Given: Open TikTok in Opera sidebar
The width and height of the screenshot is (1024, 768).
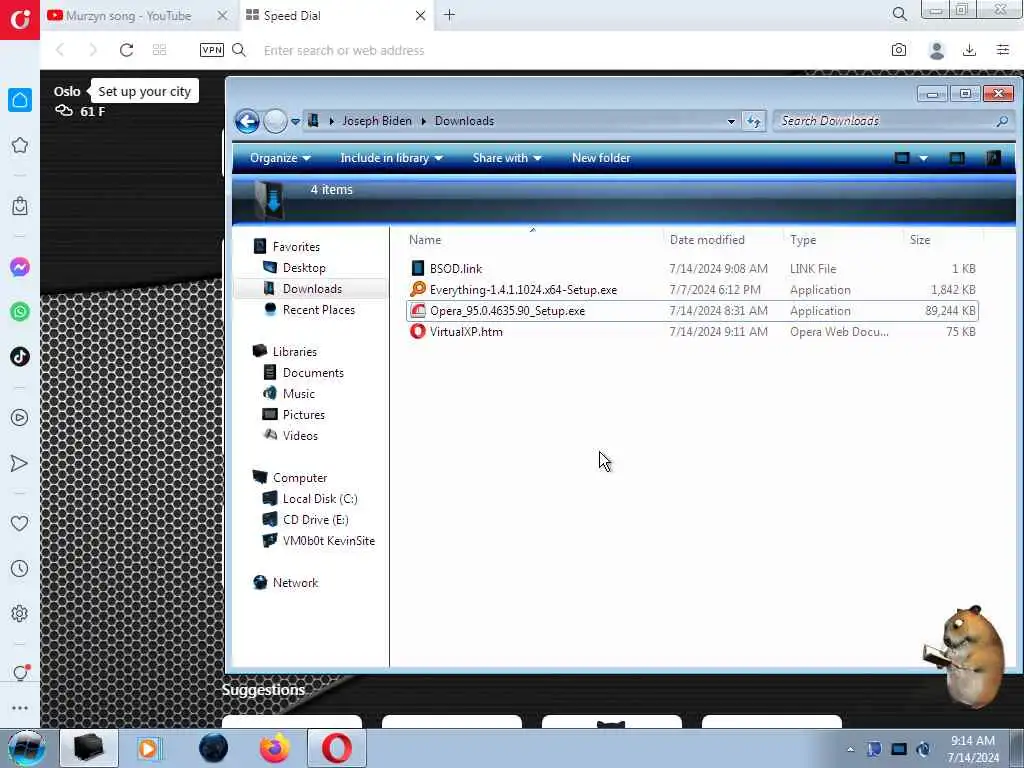Looking at the screenshot, I should pyautogui.click(x=20, y=357).
